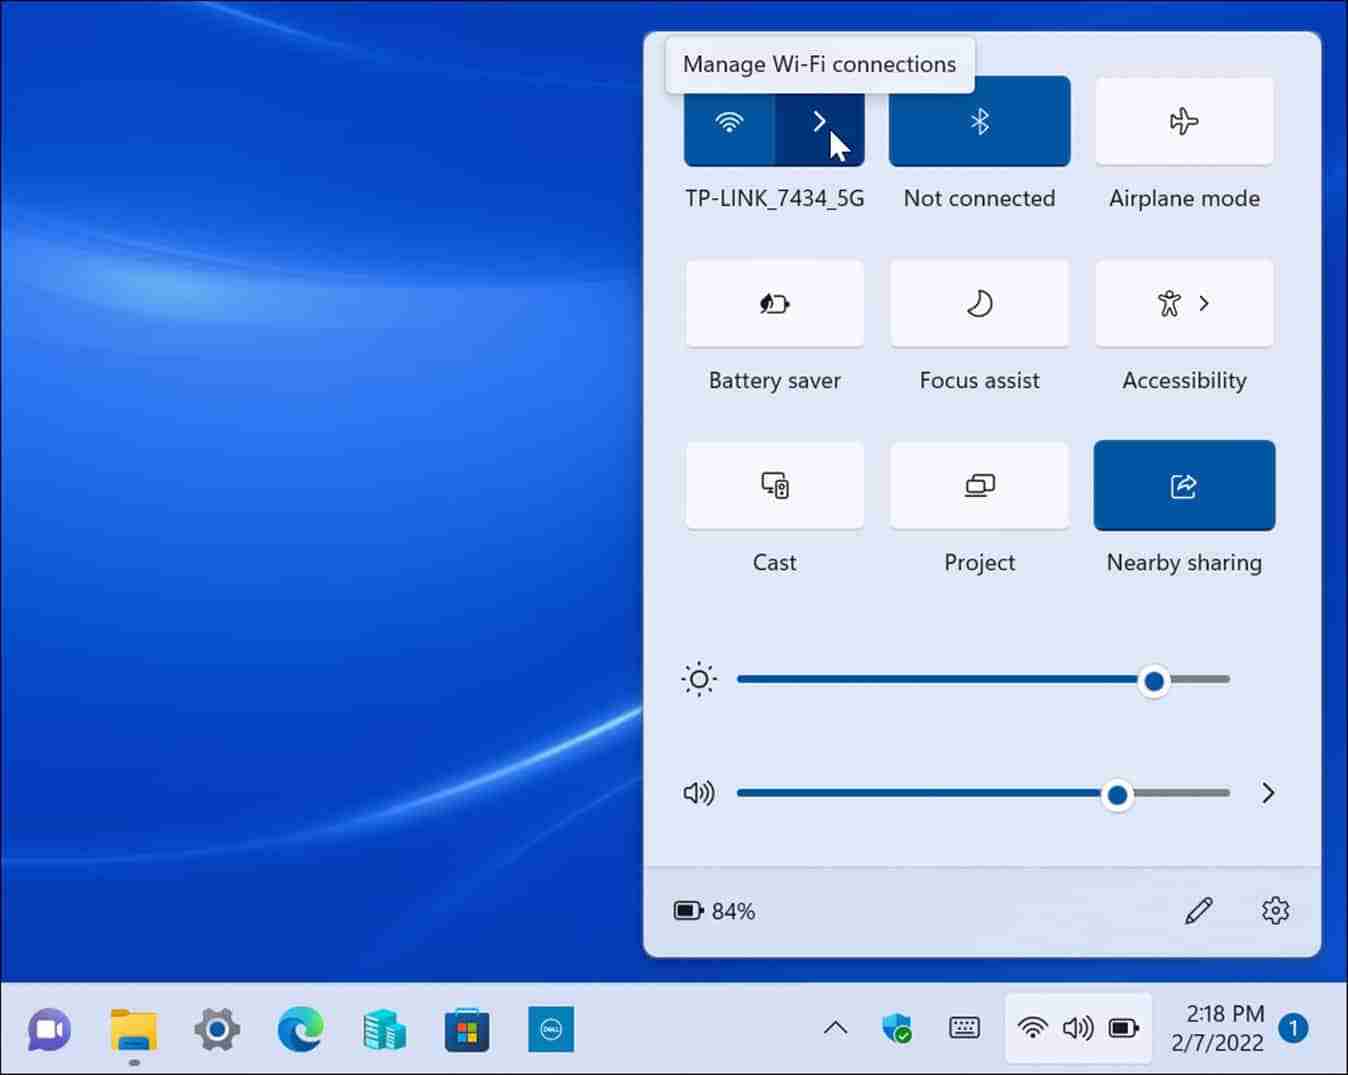Open notification badge showing 1

click(x=1293, y=1028)
